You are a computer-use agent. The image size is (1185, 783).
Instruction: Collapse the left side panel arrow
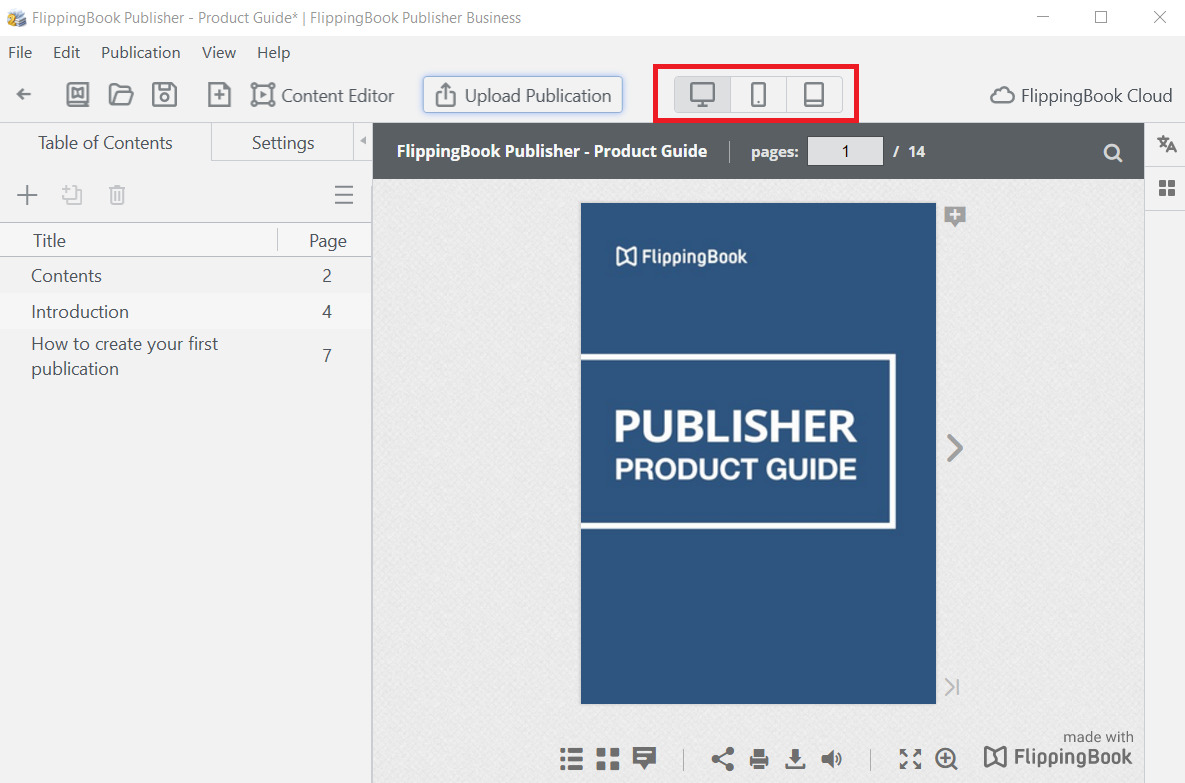[x=363, y=141]
